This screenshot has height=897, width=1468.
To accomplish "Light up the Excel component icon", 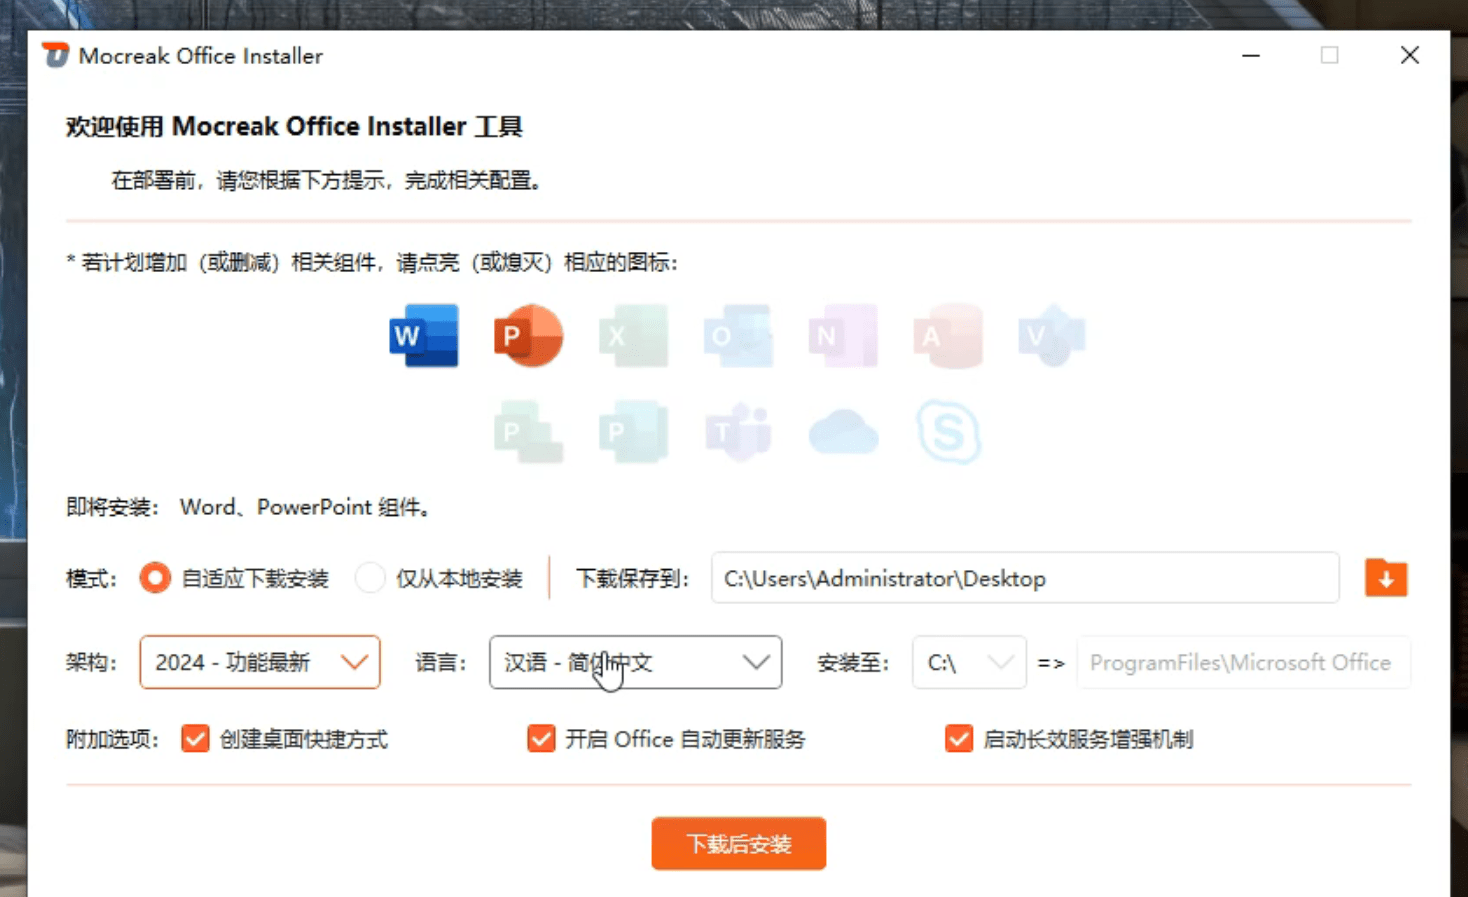I will [633, 336].
